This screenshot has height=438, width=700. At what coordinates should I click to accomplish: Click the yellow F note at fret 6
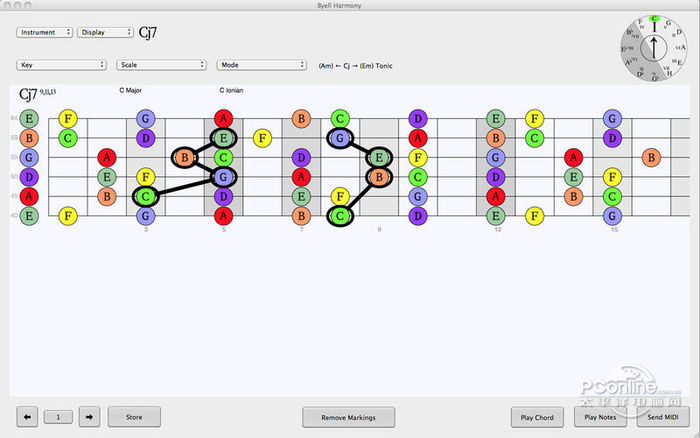(x=262, y=138)
